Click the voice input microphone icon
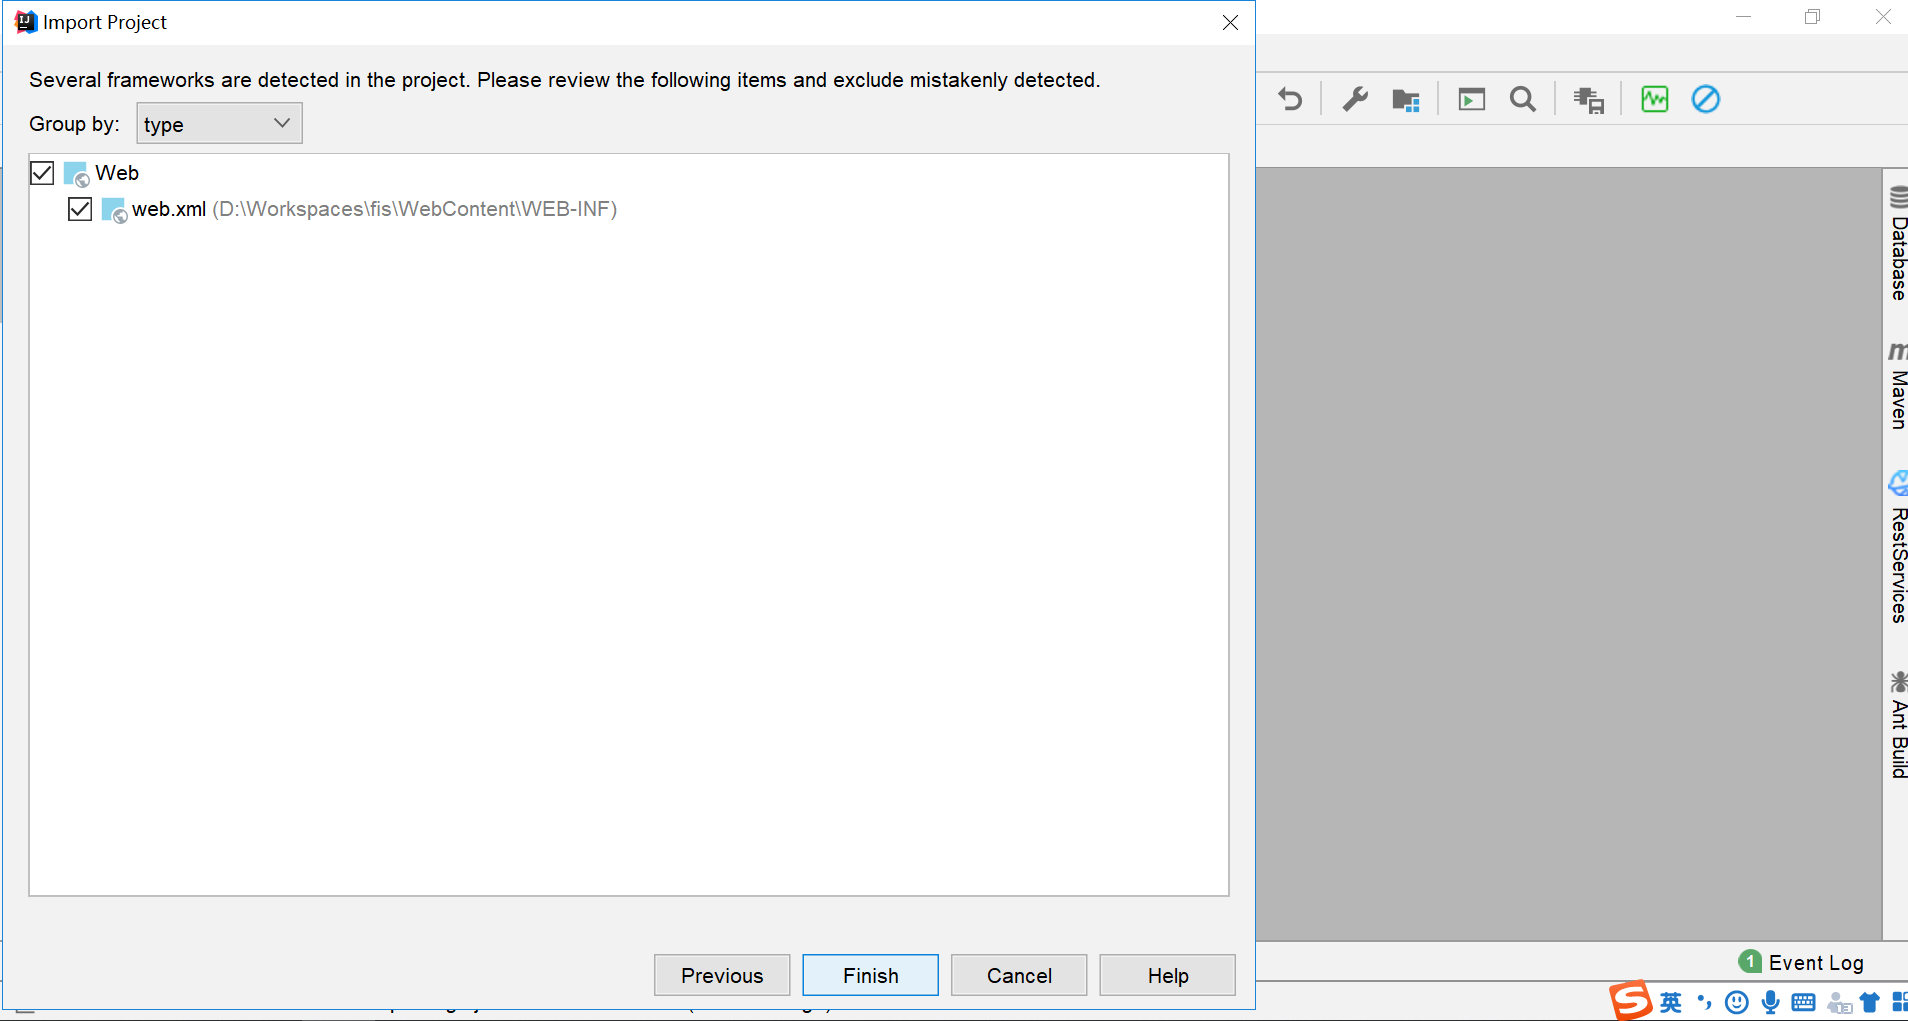1908x1021 pixels. (1771, 1002)
